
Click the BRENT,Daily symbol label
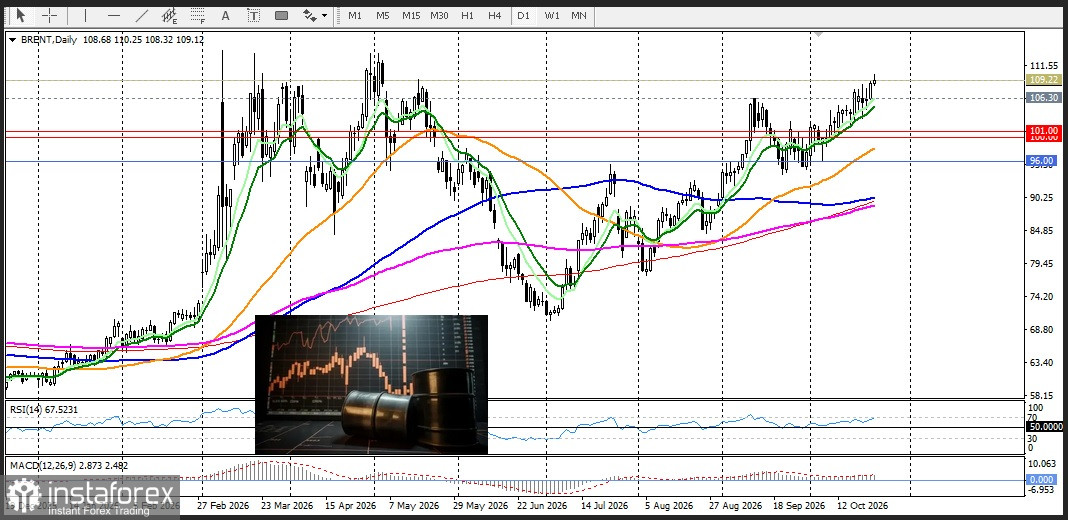[x=49, y=40]
